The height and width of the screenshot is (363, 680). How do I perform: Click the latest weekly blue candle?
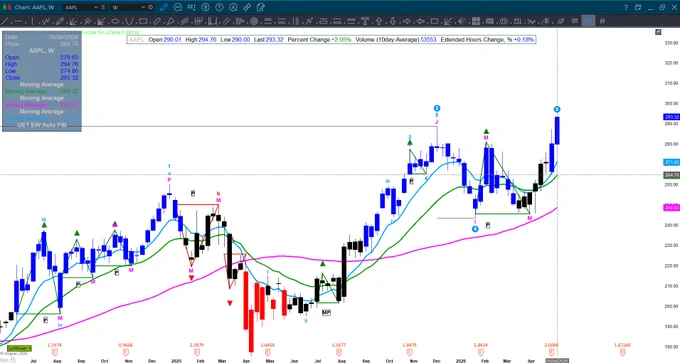(x=557, y=130)
